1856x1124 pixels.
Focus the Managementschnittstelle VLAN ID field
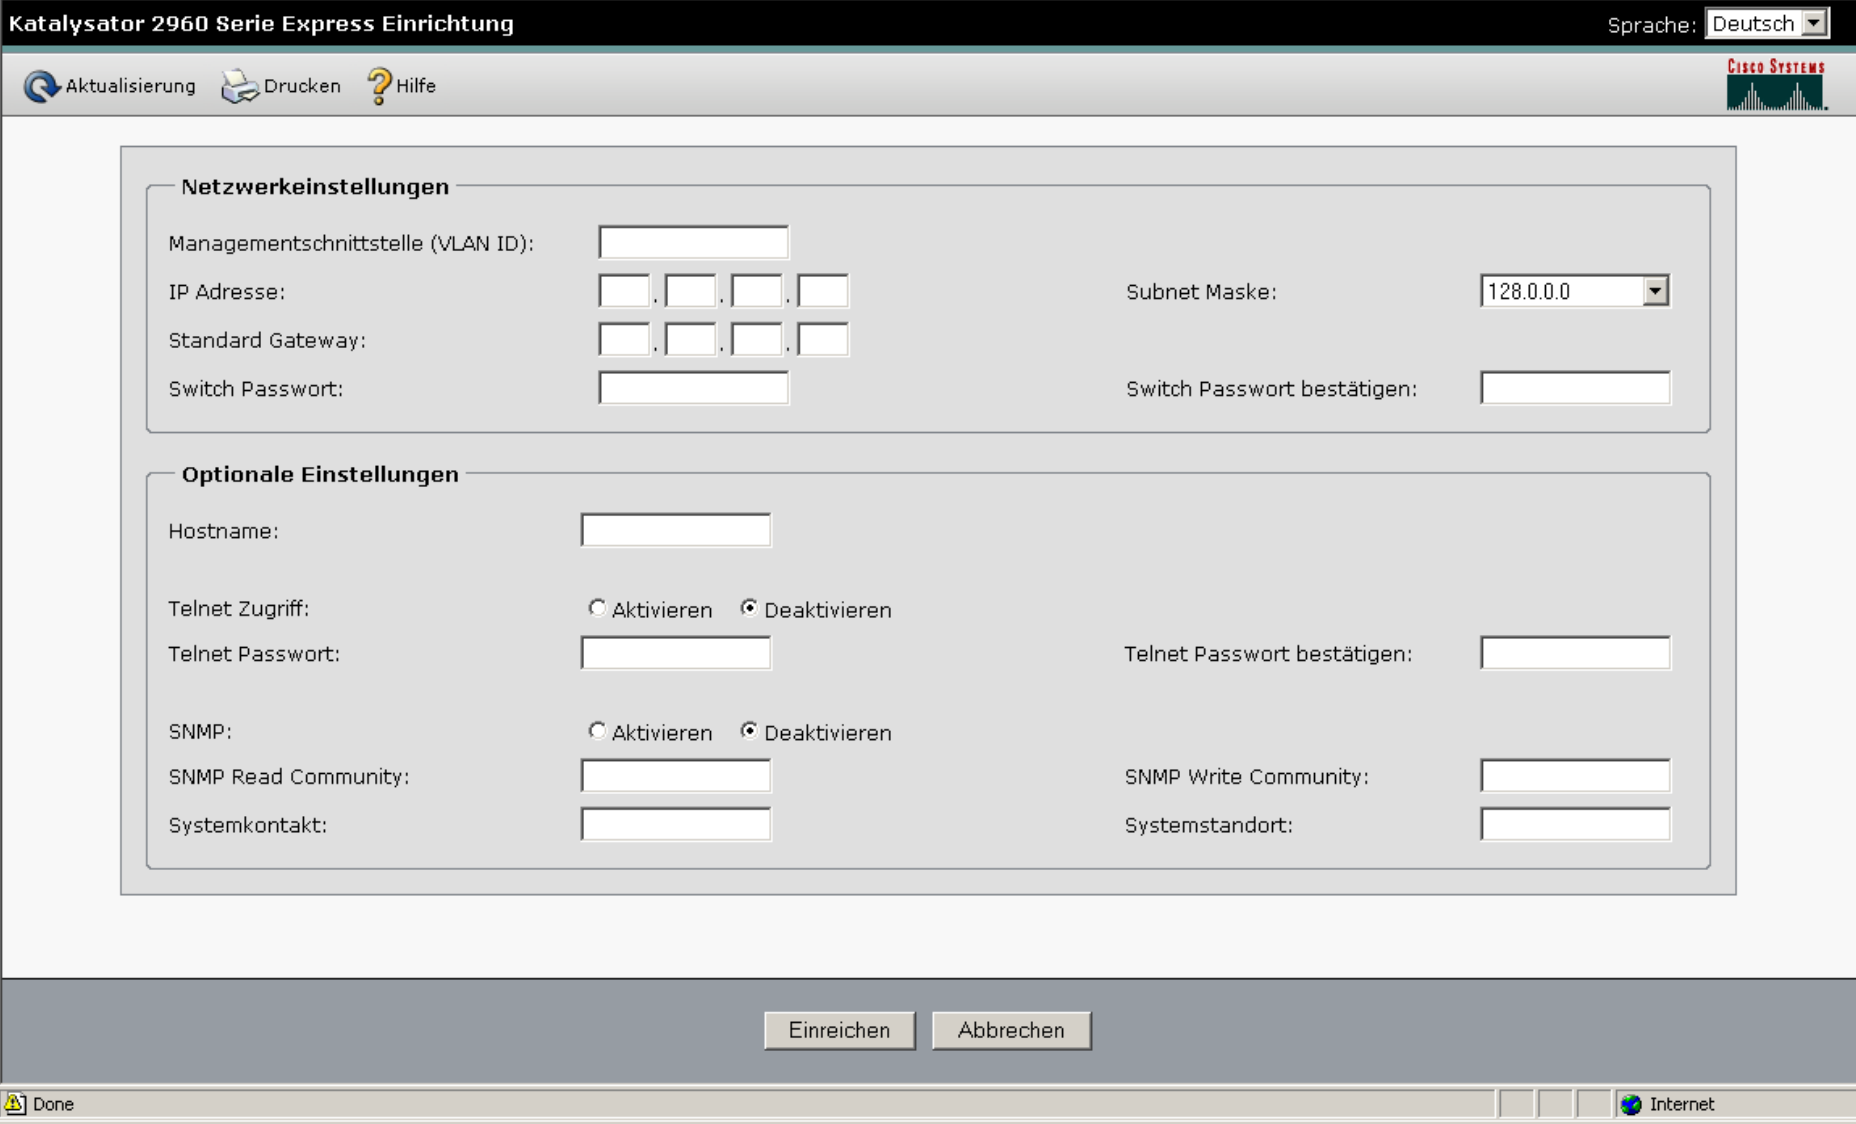(x=694, y=242)
